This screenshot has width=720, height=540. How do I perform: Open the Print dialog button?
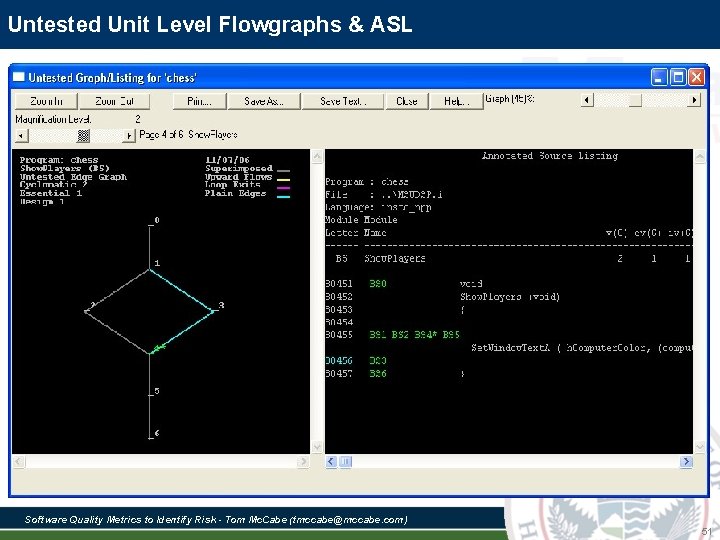coord(200,101)
